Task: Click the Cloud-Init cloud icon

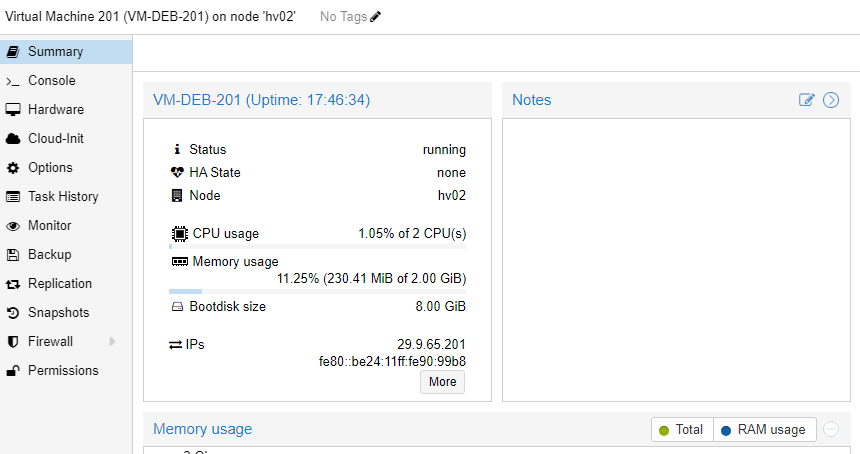Action: pos(13,139)
